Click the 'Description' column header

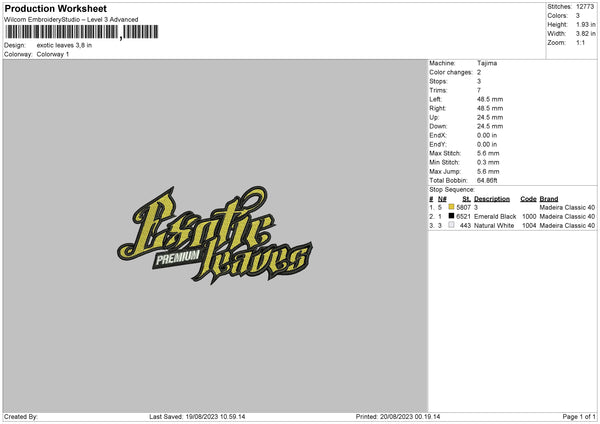pos(492,199)
